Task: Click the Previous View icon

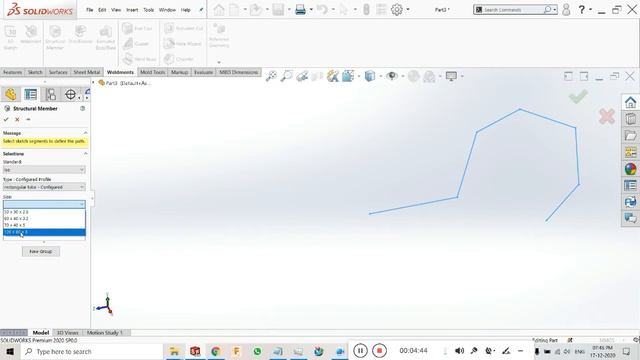Action: click(302, 76)
